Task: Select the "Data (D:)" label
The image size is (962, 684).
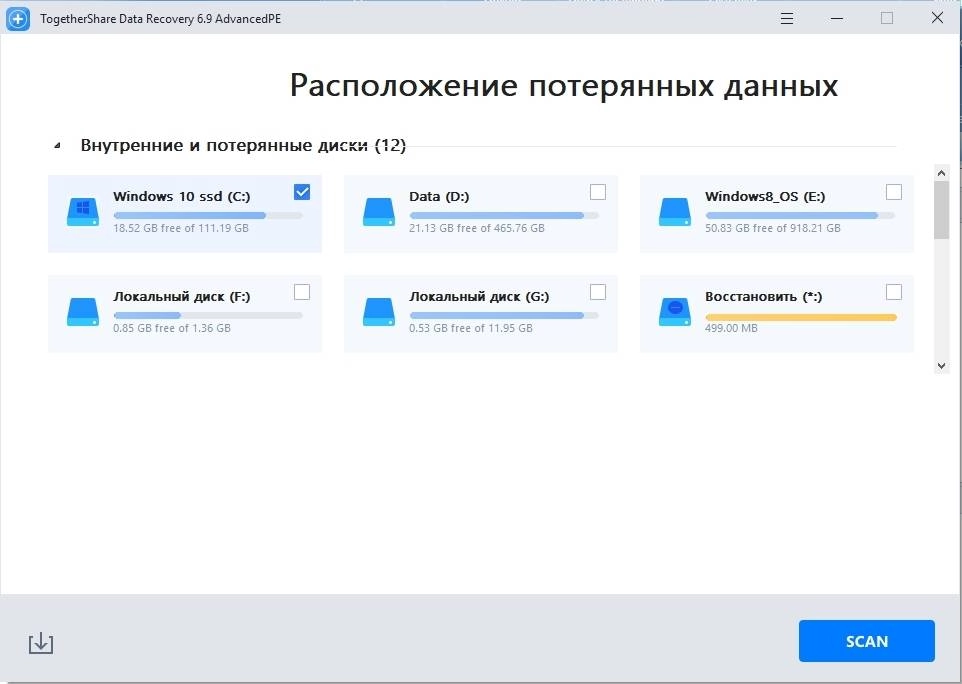Action: coord(439,196)
